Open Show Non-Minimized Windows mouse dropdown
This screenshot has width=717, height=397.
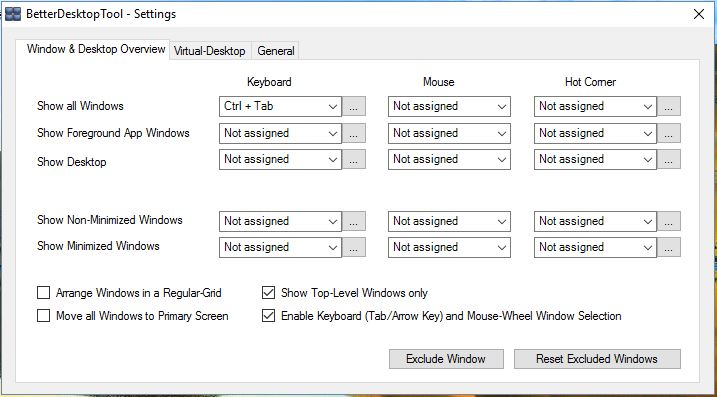449,221
